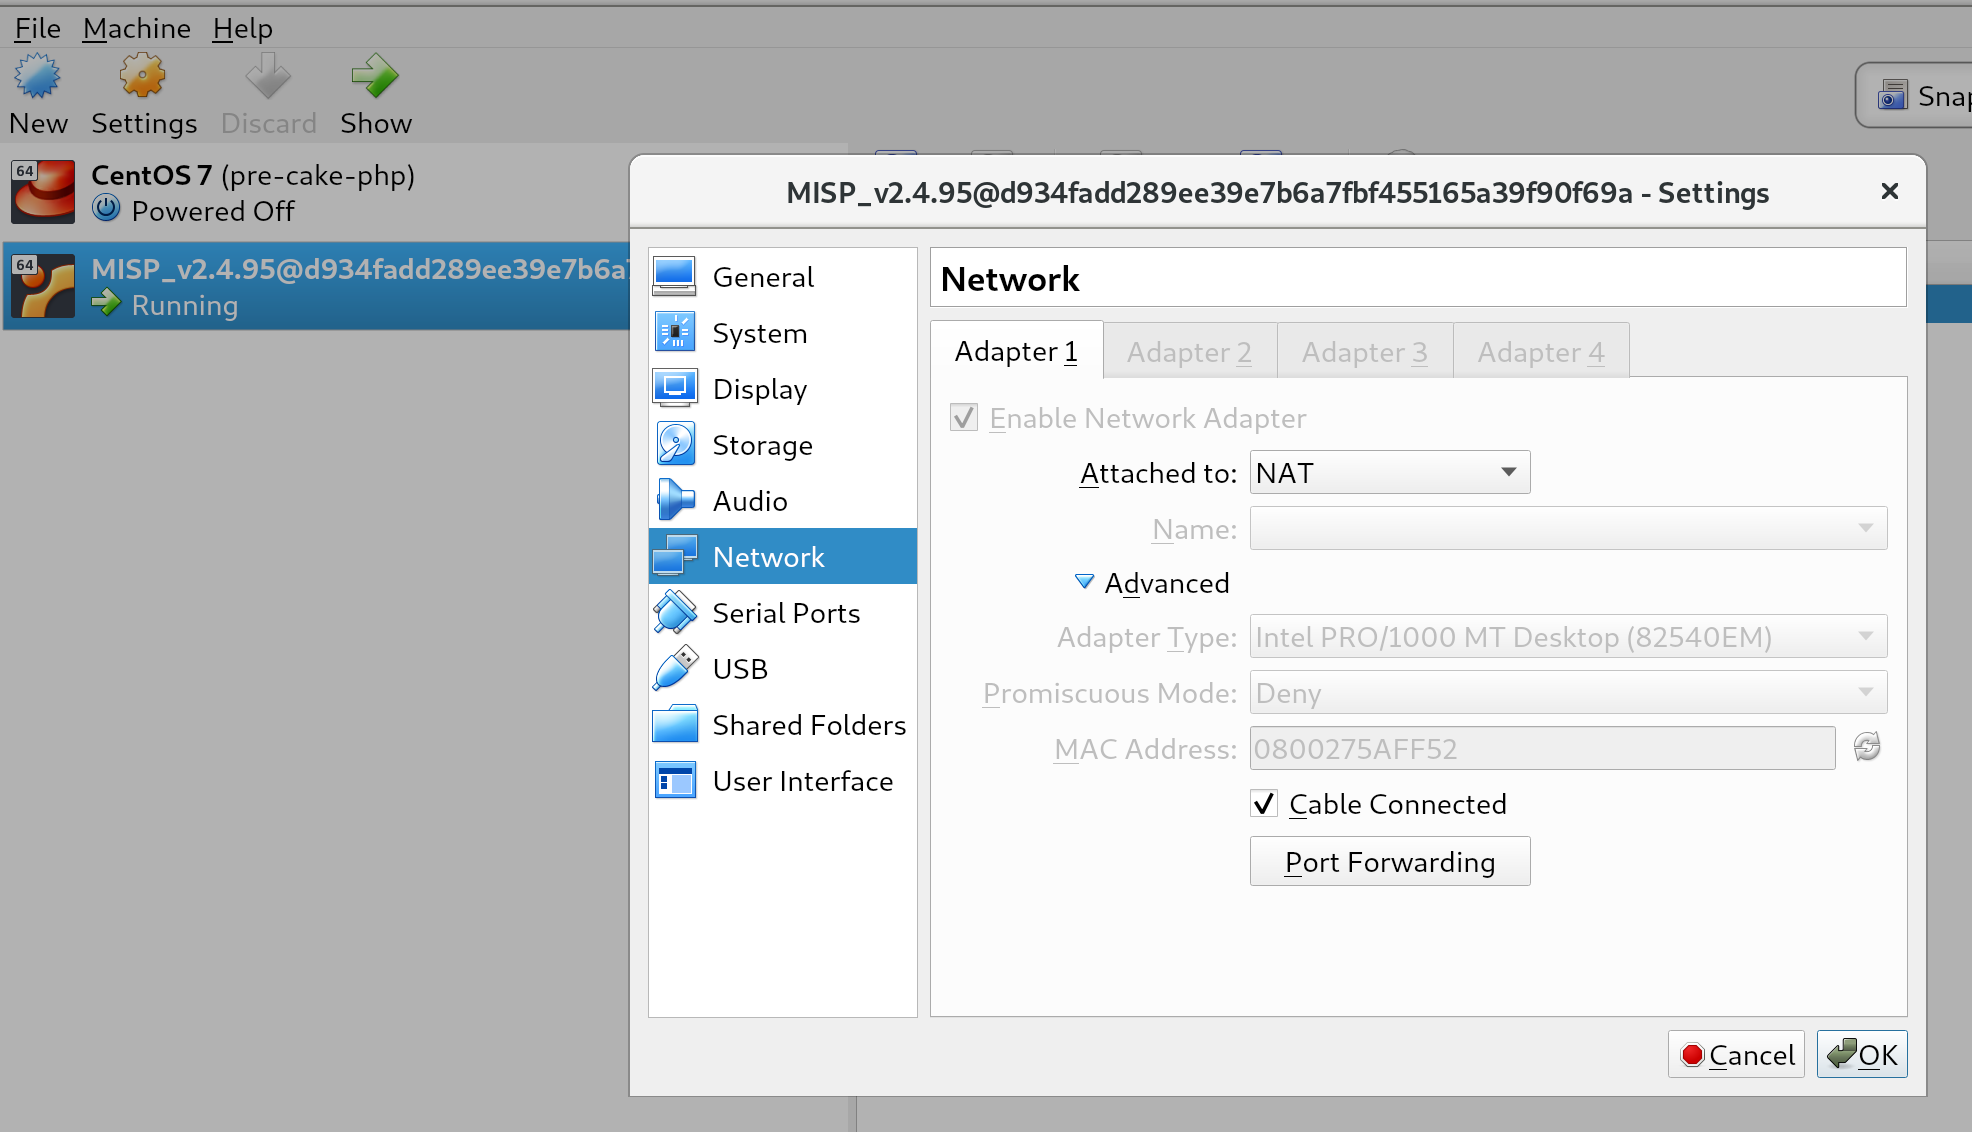Click the regenerate MAC address icon
Image resolution: width=1972 pixels, height=1132 pixels.
point(1867,747)
